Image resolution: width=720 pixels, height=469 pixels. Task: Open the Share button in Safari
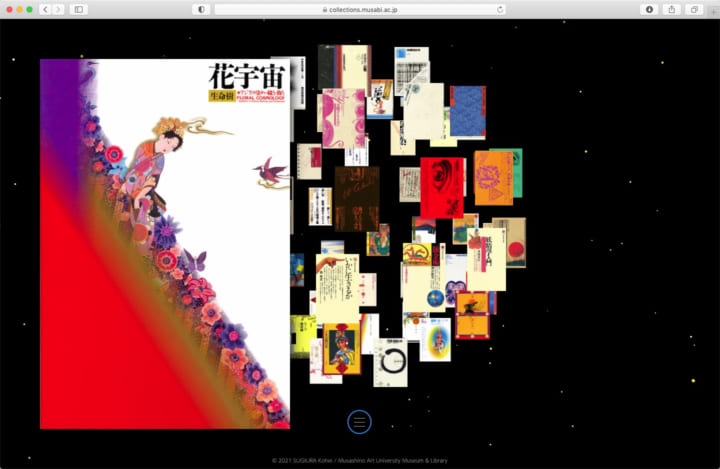[x=672, y=9]
